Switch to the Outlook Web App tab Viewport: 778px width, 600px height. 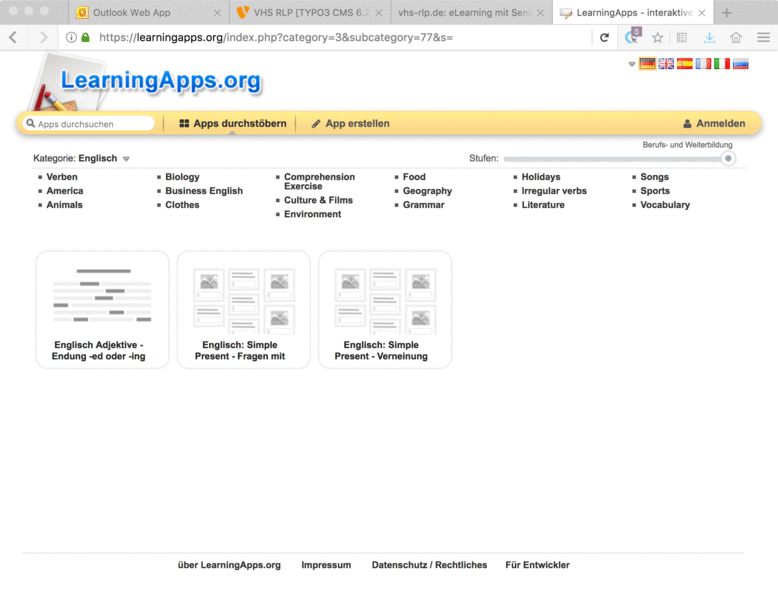click(x=149, y=13)
